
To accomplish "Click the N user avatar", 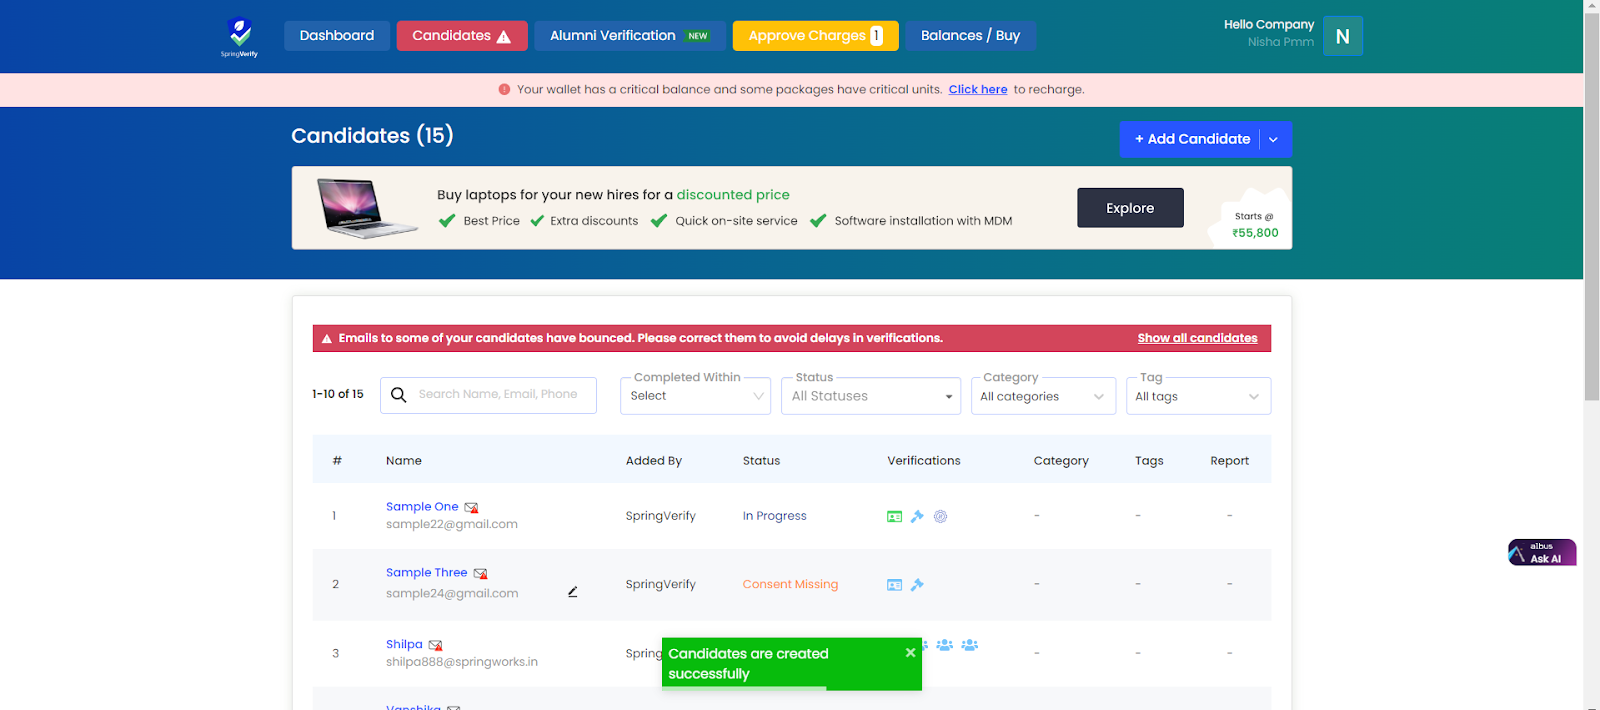I will (1342, 36).
